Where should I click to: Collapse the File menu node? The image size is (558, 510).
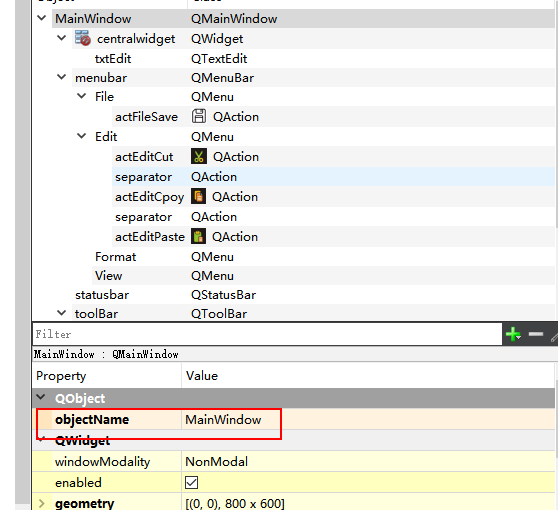point(81,96)
